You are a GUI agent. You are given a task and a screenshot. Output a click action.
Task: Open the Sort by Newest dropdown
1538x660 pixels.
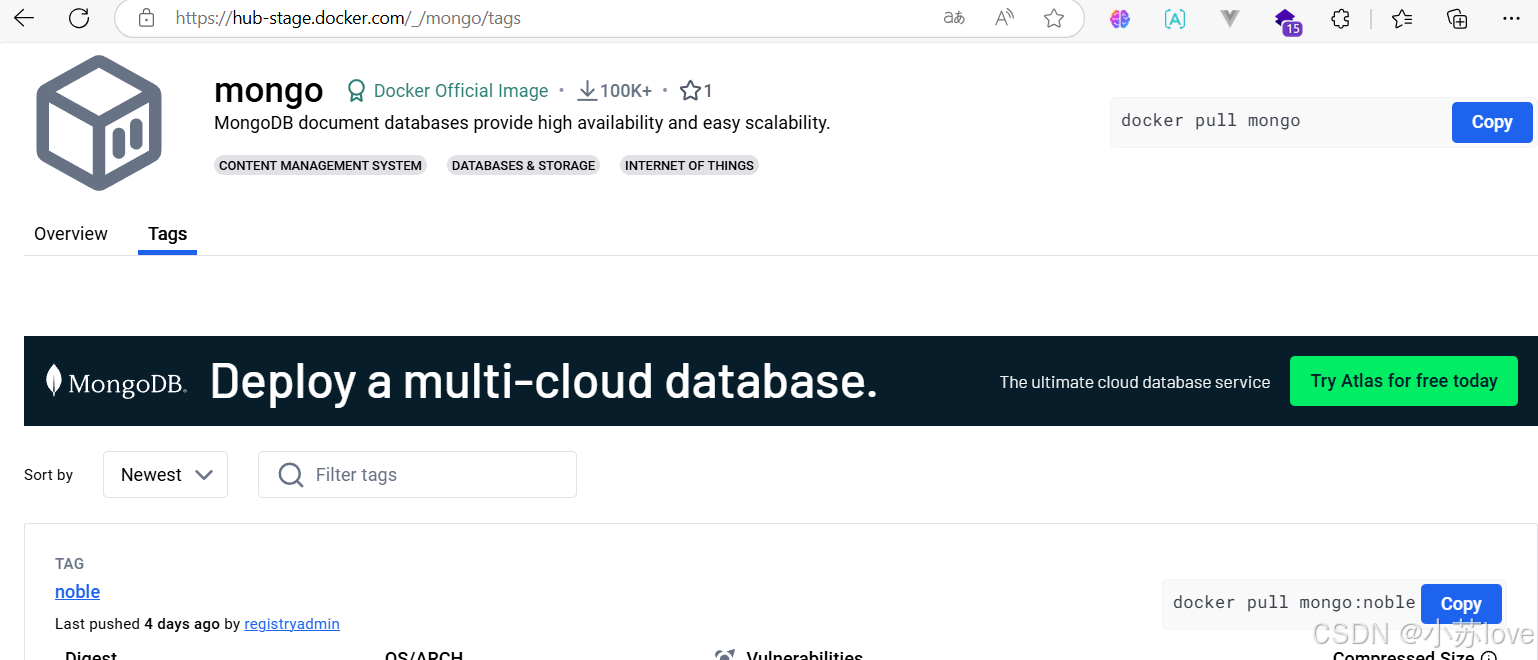pos(165,475)
